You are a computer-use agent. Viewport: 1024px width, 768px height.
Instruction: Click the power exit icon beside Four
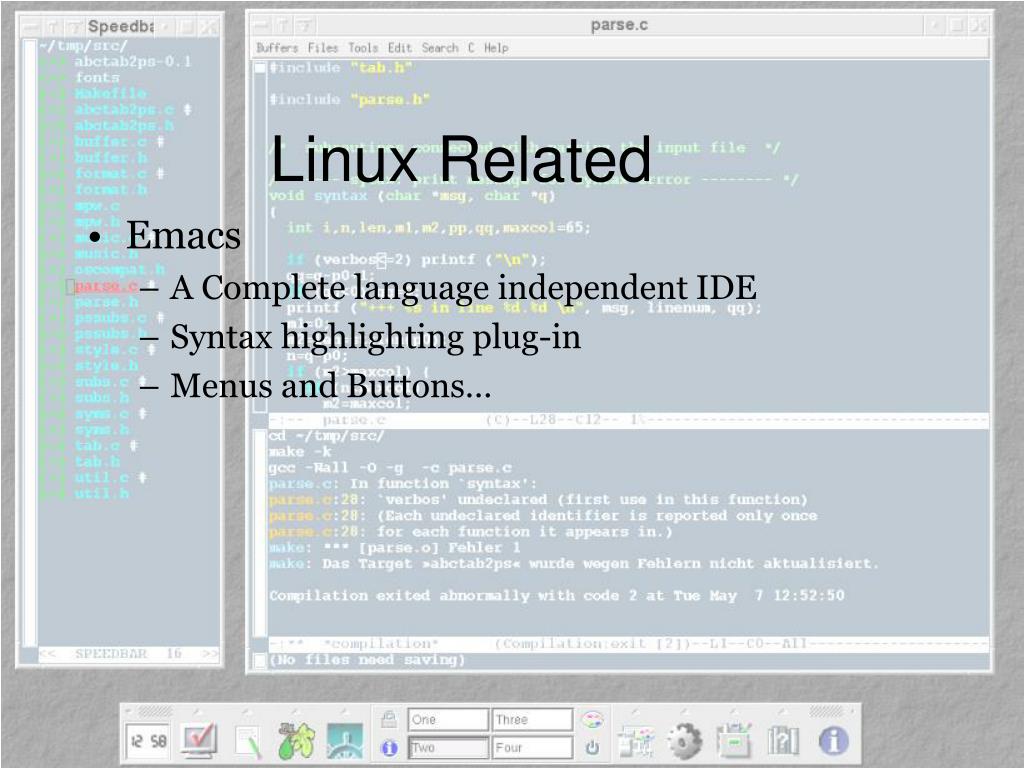[x=592, y=747]
